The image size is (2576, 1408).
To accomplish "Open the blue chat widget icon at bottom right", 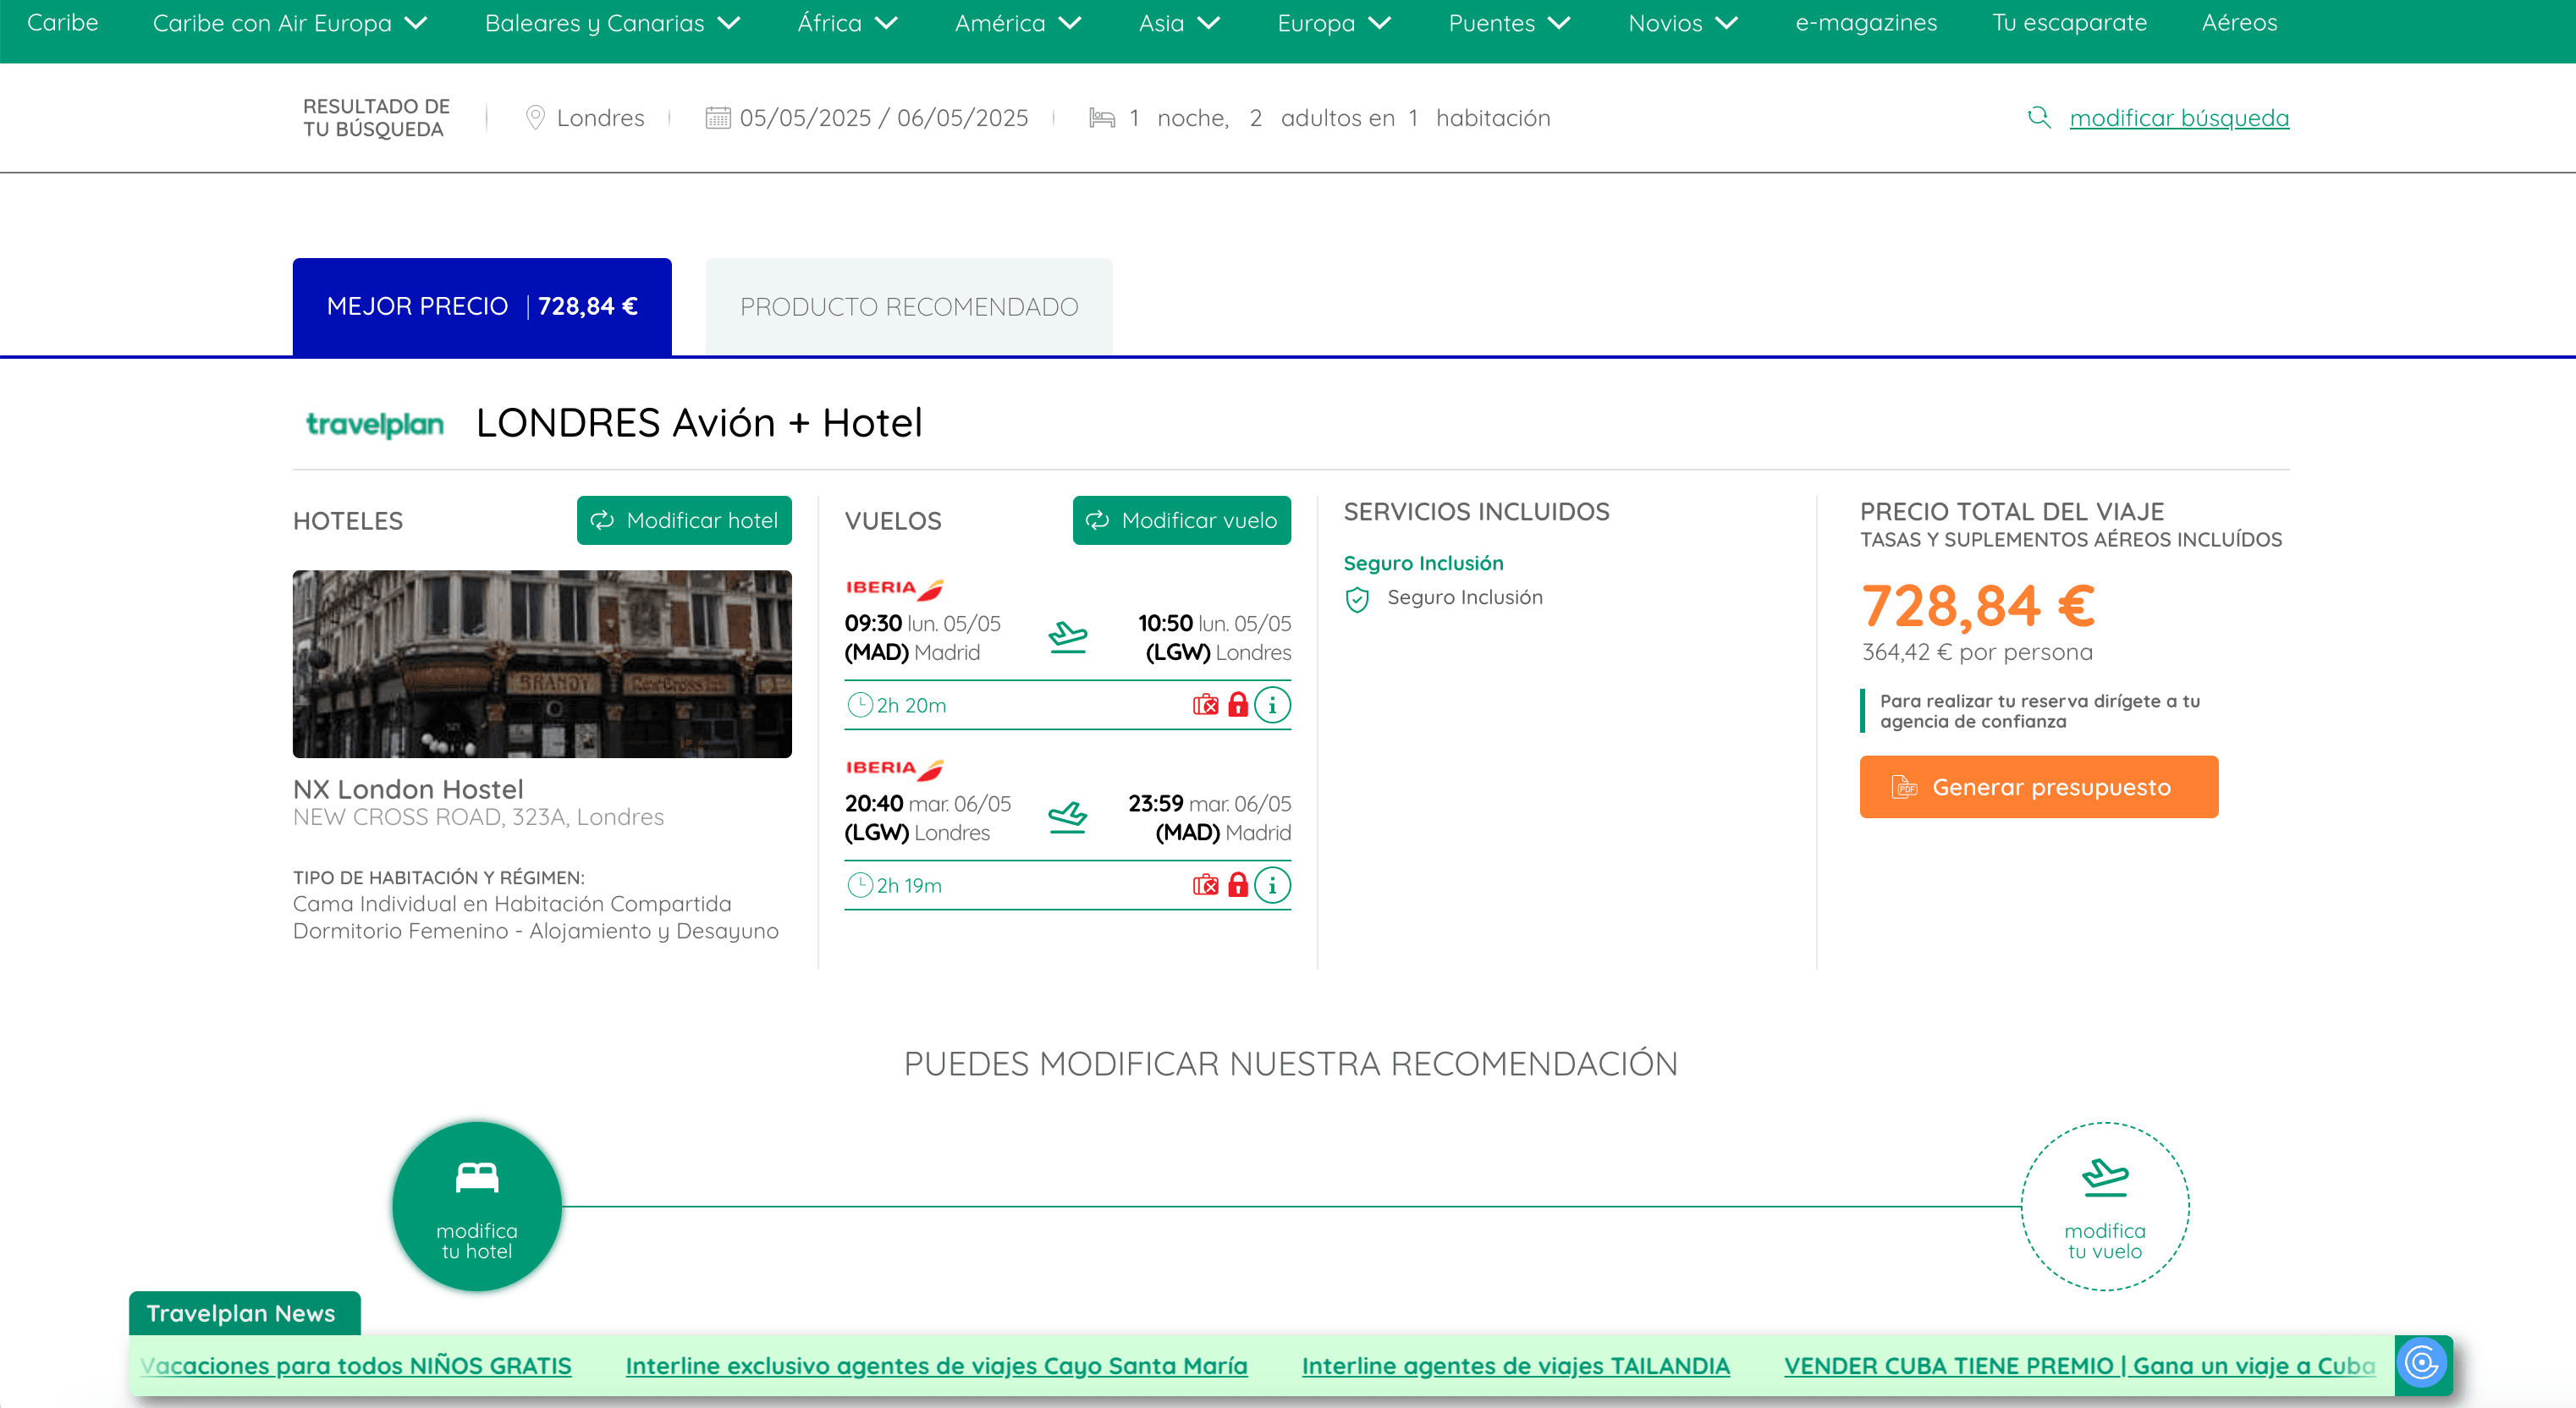I will [x=2421, y=1362].
